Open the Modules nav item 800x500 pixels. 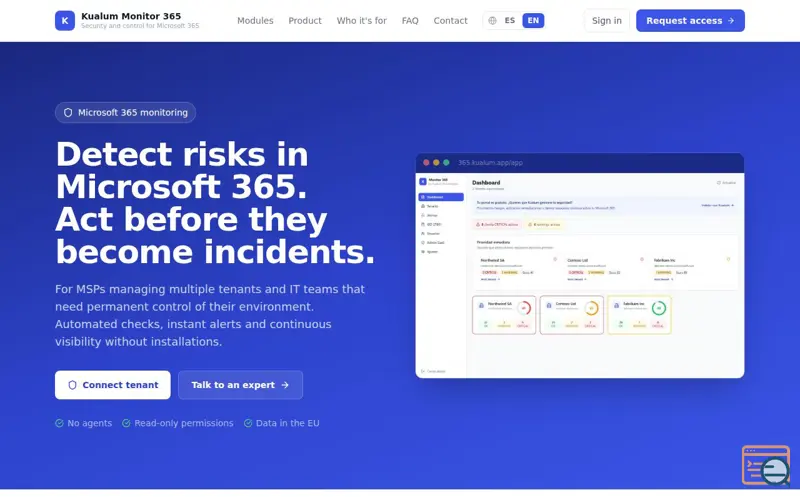pyautogui.click(x=255, y=21)
